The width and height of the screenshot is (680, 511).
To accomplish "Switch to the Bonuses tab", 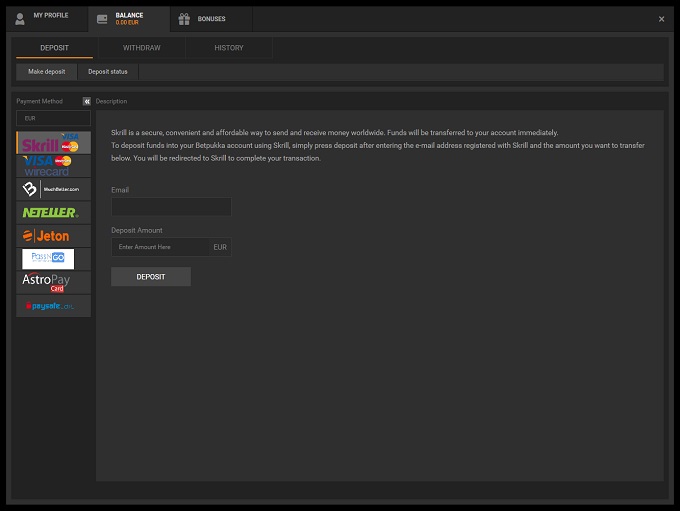I will point(210,18).
